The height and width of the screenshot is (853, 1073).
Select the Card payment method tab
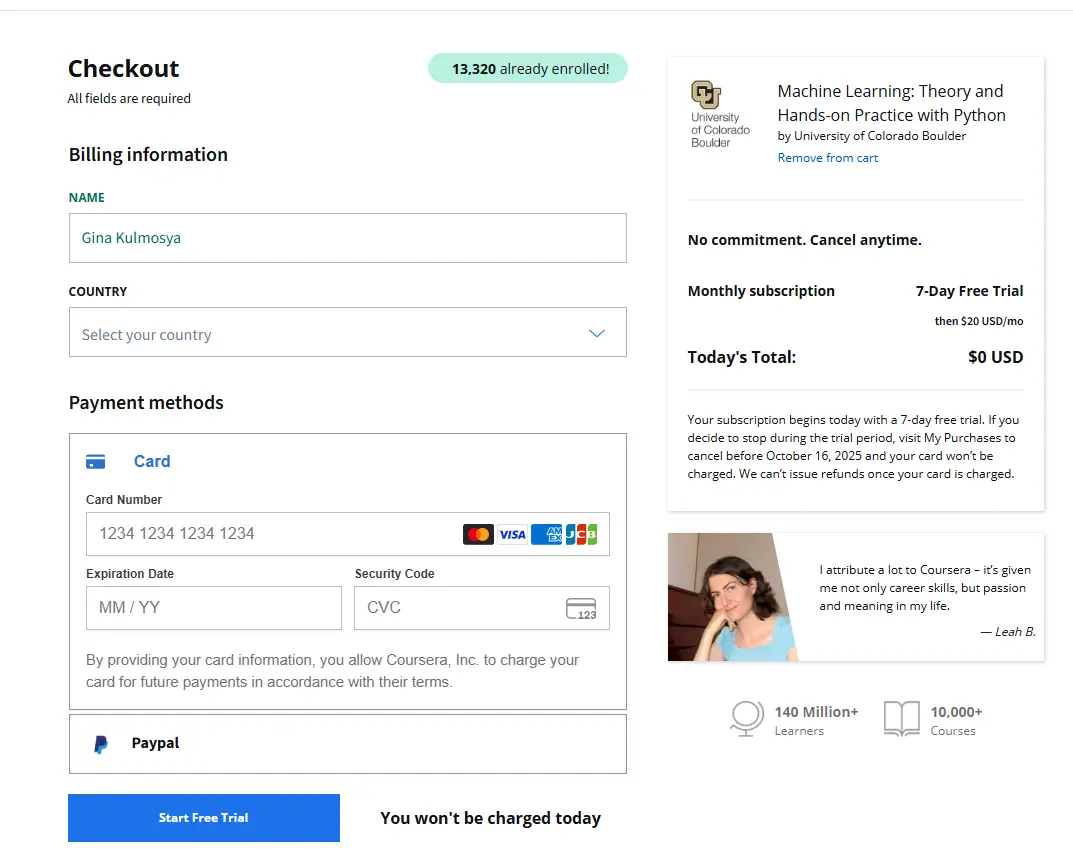coord(348,462)
